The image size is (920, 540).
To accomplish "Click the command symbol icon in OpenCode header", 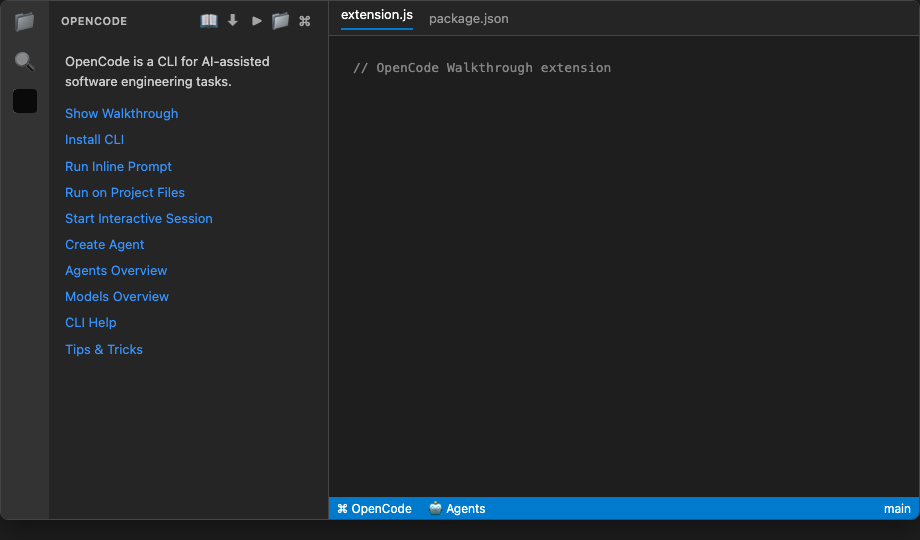I will [305, 21].
